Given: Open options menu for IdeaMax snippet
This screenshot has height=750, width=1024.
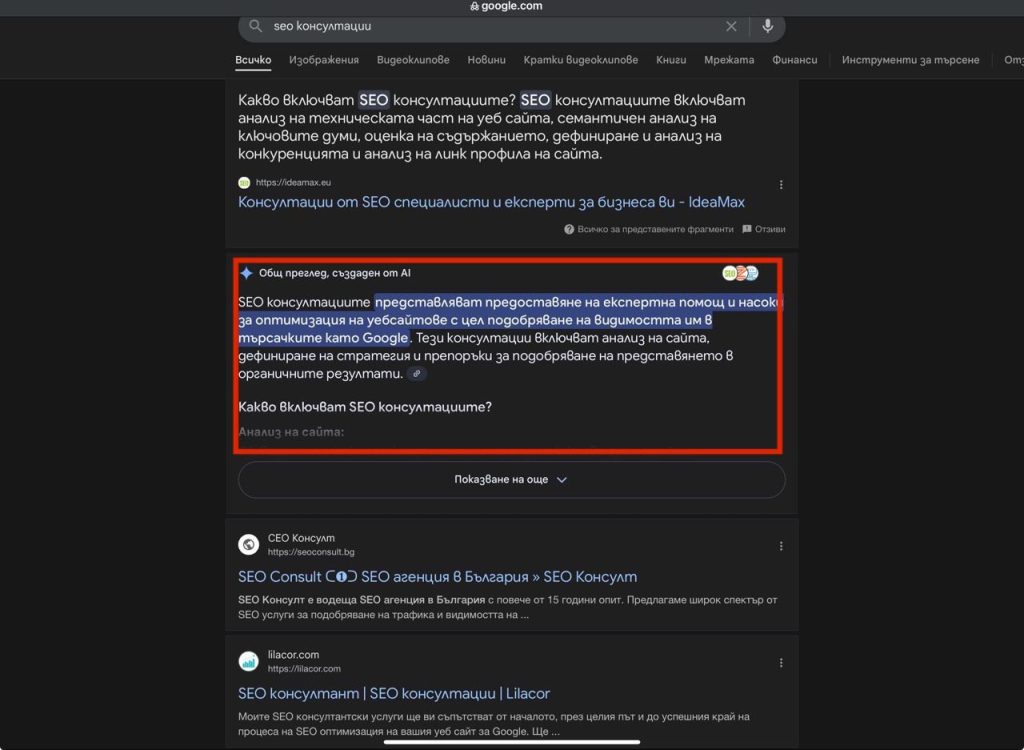Looking at the screenshot, I should (780, 185).
